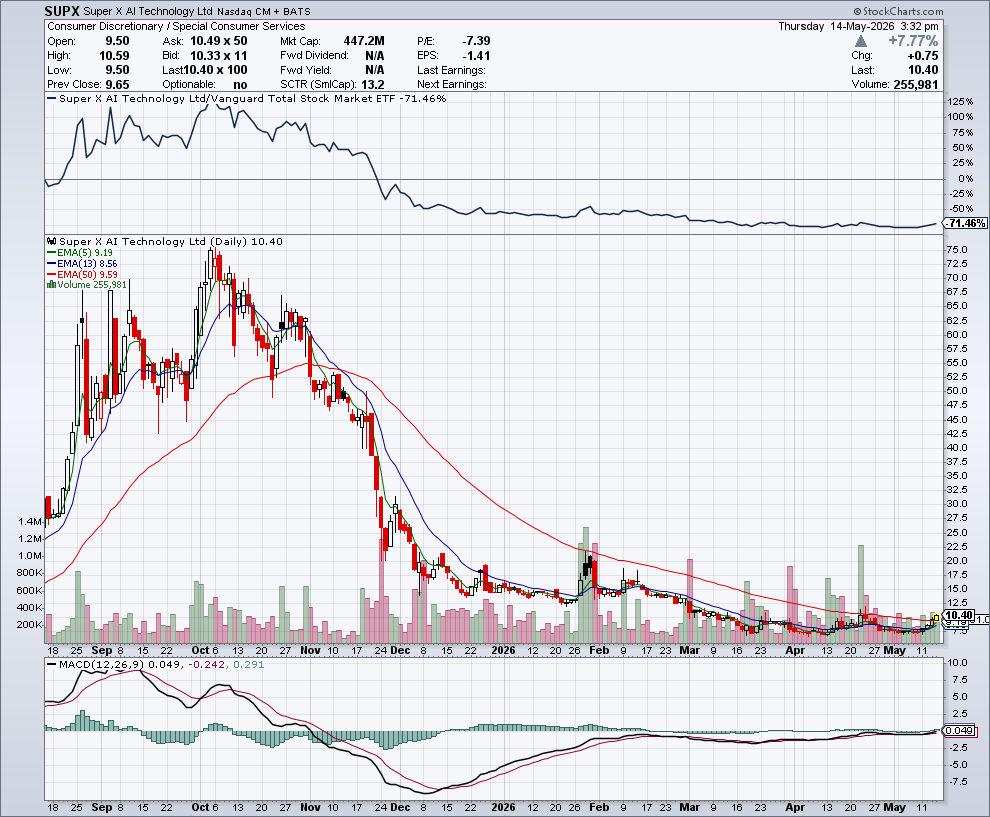Click the gray up-triangle change indicator
The width and height of the screenshot is (990, 817).
[x=861, y=41]
